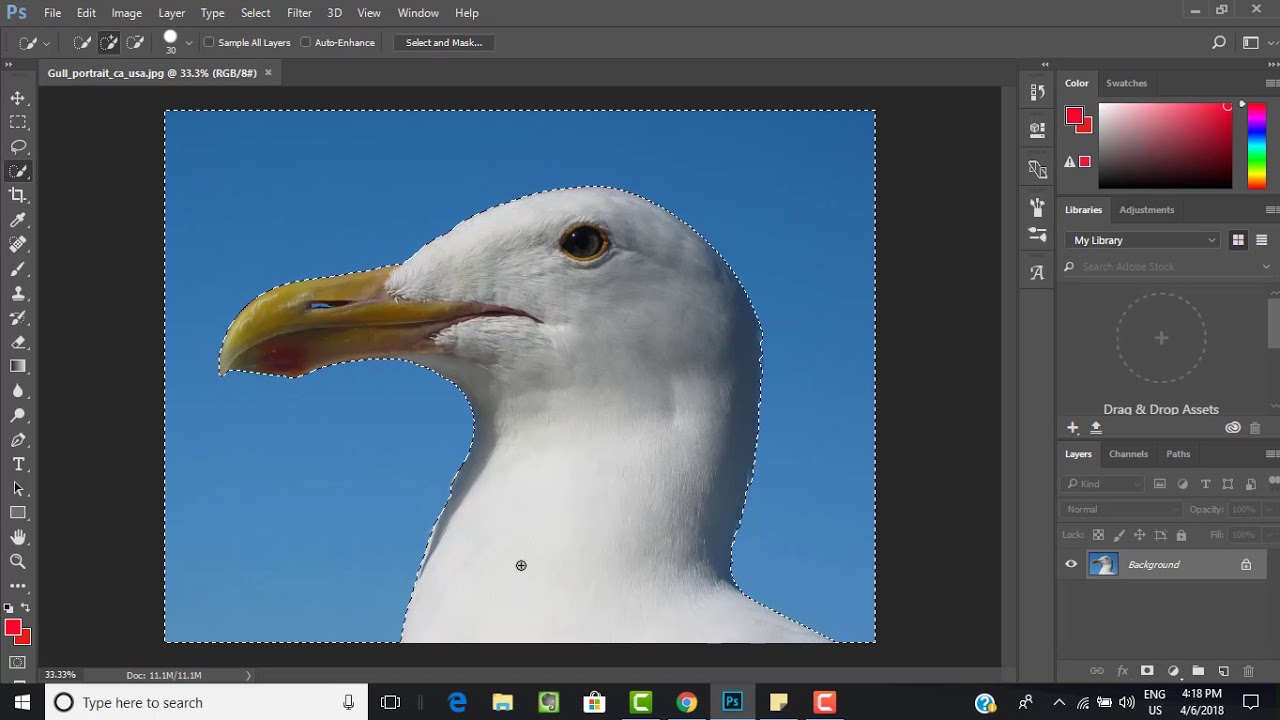The width and height of the screenshot is (1280, 720).
Task: Select the Pen tool
Action: point(18,440)
